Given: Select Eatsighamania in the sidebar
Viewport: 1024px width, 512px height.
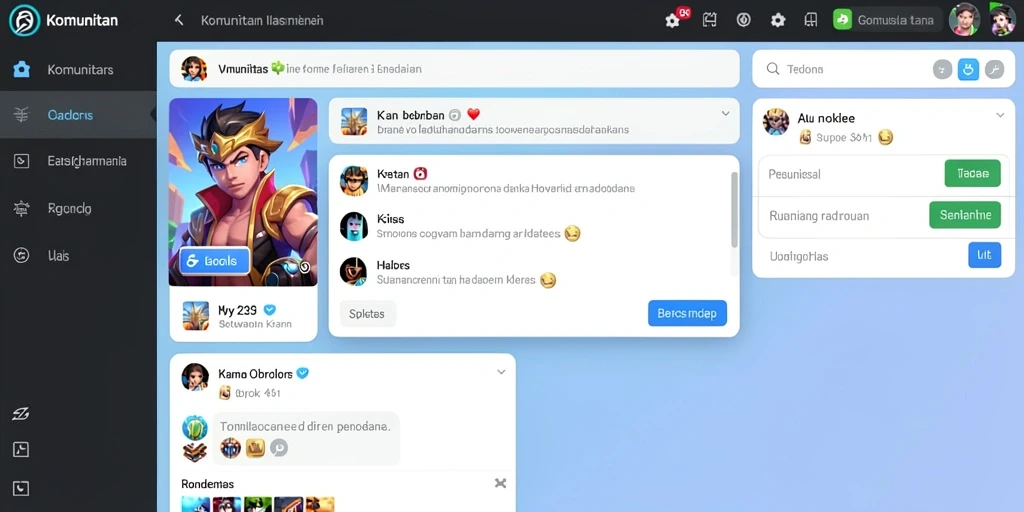Looking at the screenshot, I should point(78,161).
